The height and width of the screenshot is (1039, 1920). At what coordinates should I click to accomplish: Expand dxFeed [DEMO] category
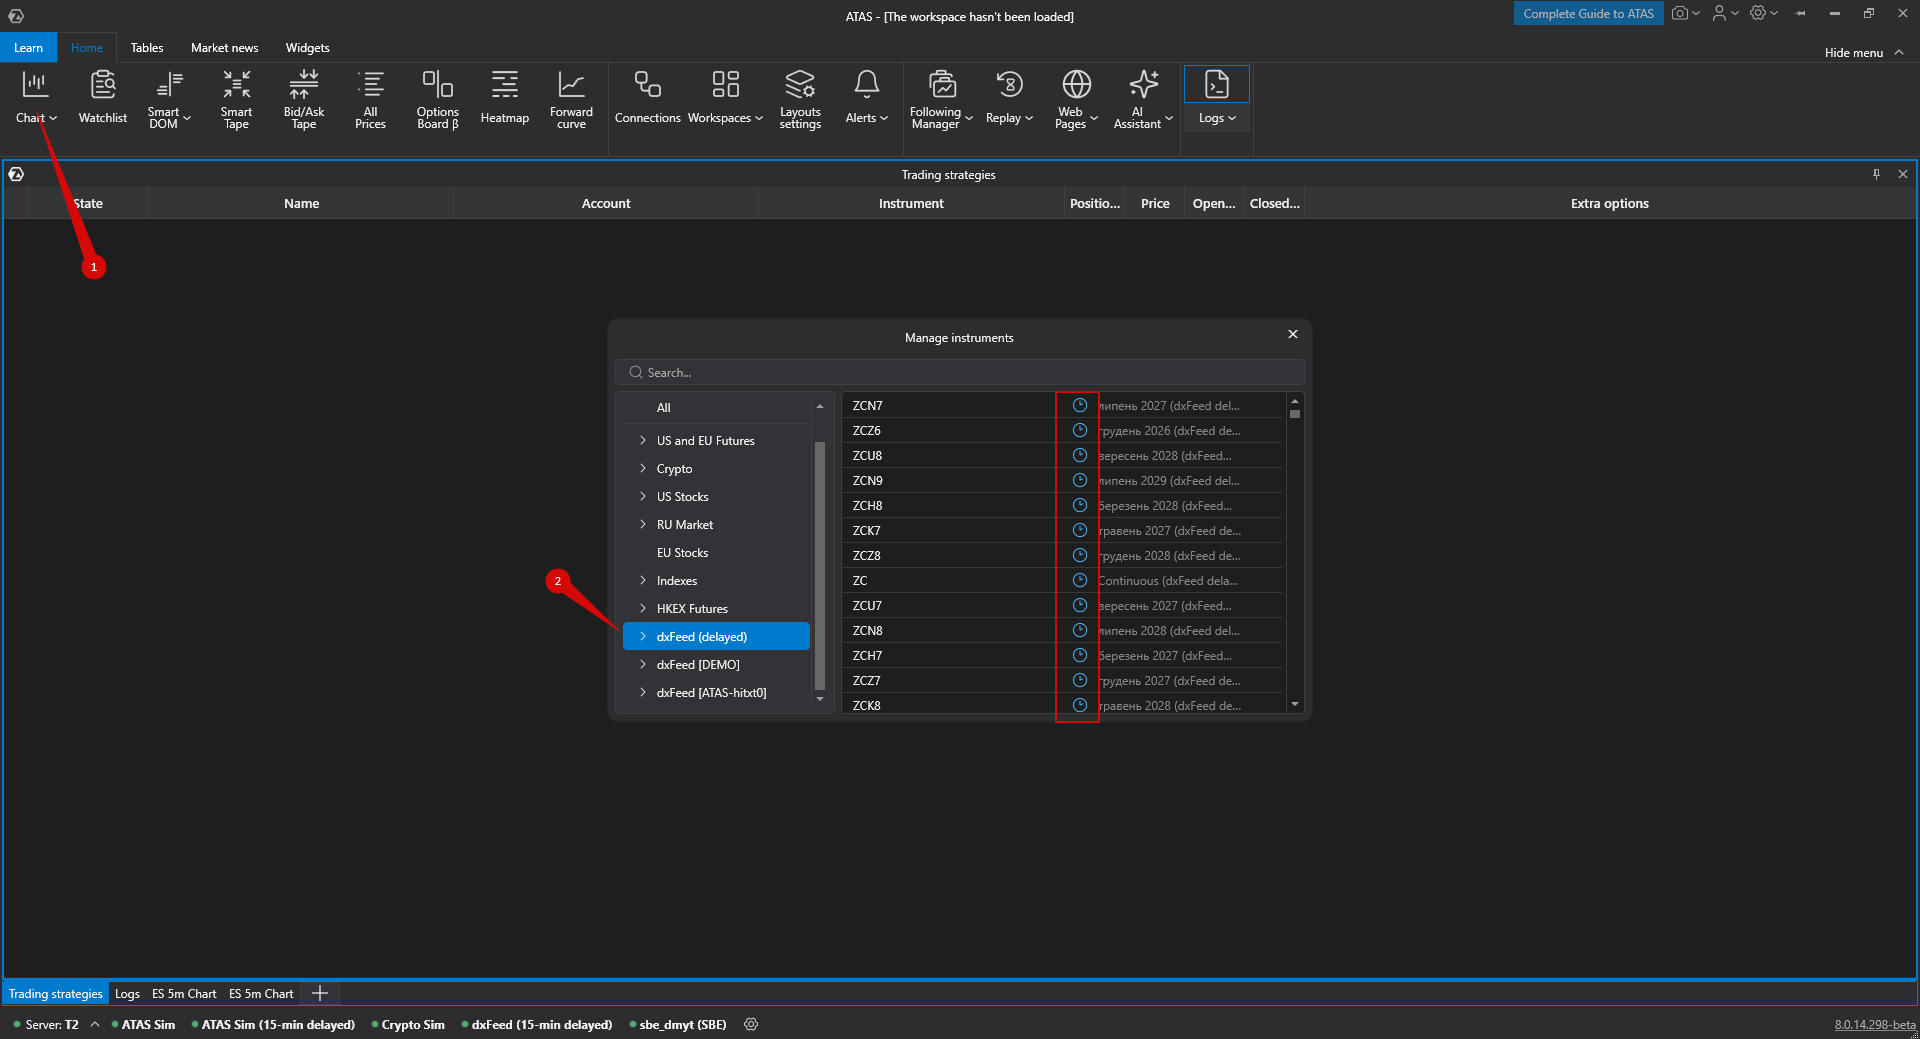click(x=643, y=664)
